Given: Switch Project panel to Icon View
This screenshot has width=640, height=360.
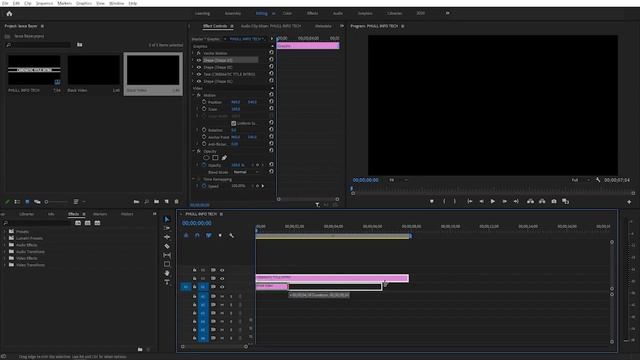Looking at the screenshot, I should pyautogui.click(x=27, y=202).
